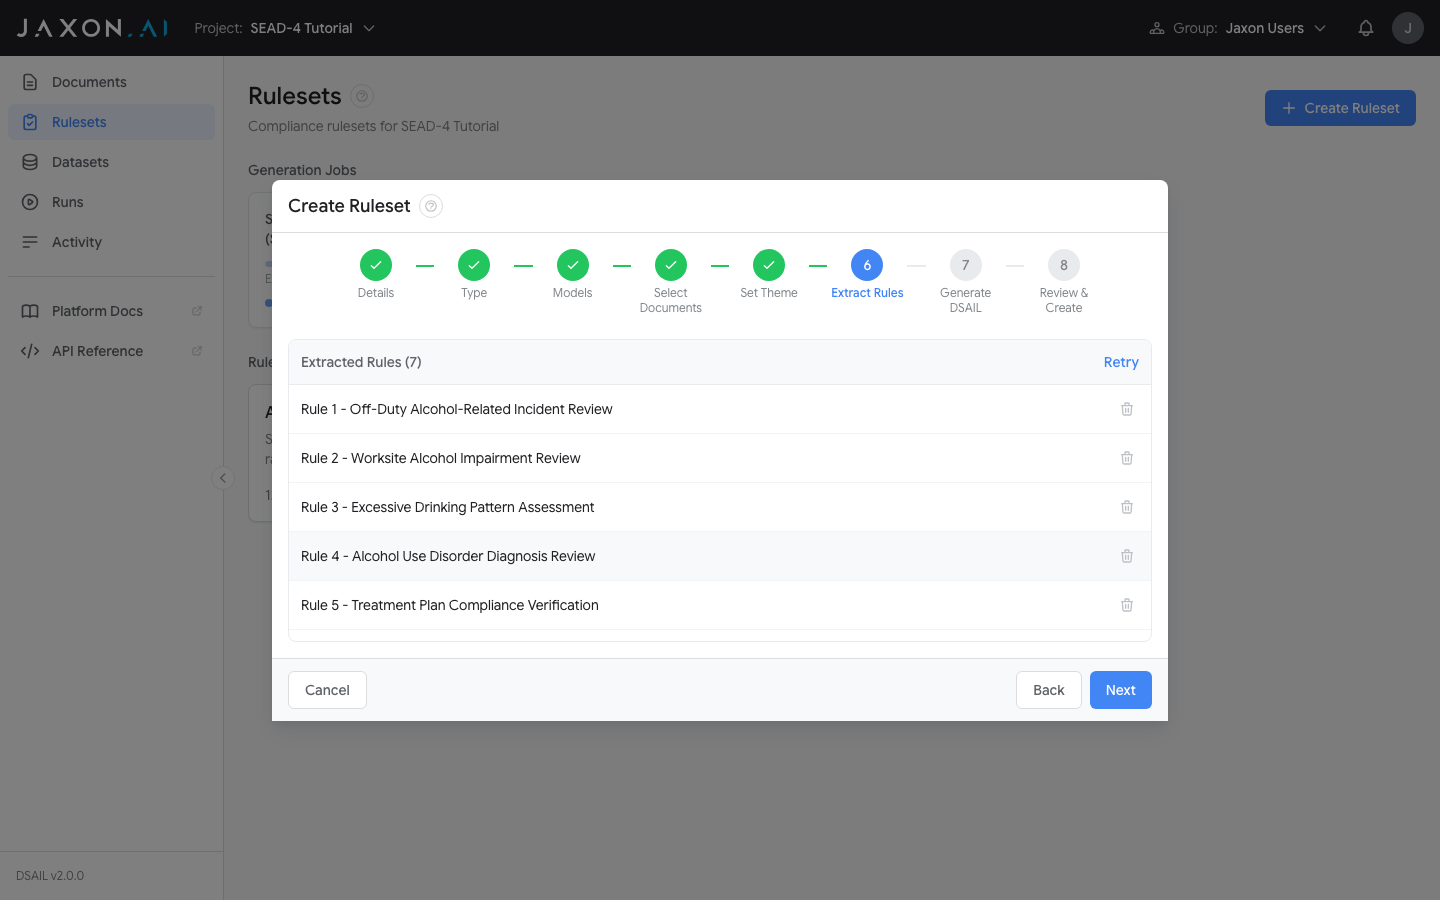The width and height of the screenshot is (1440, 900).
Task: Click the Jaxon.AI logo
Action: point(90,27)
